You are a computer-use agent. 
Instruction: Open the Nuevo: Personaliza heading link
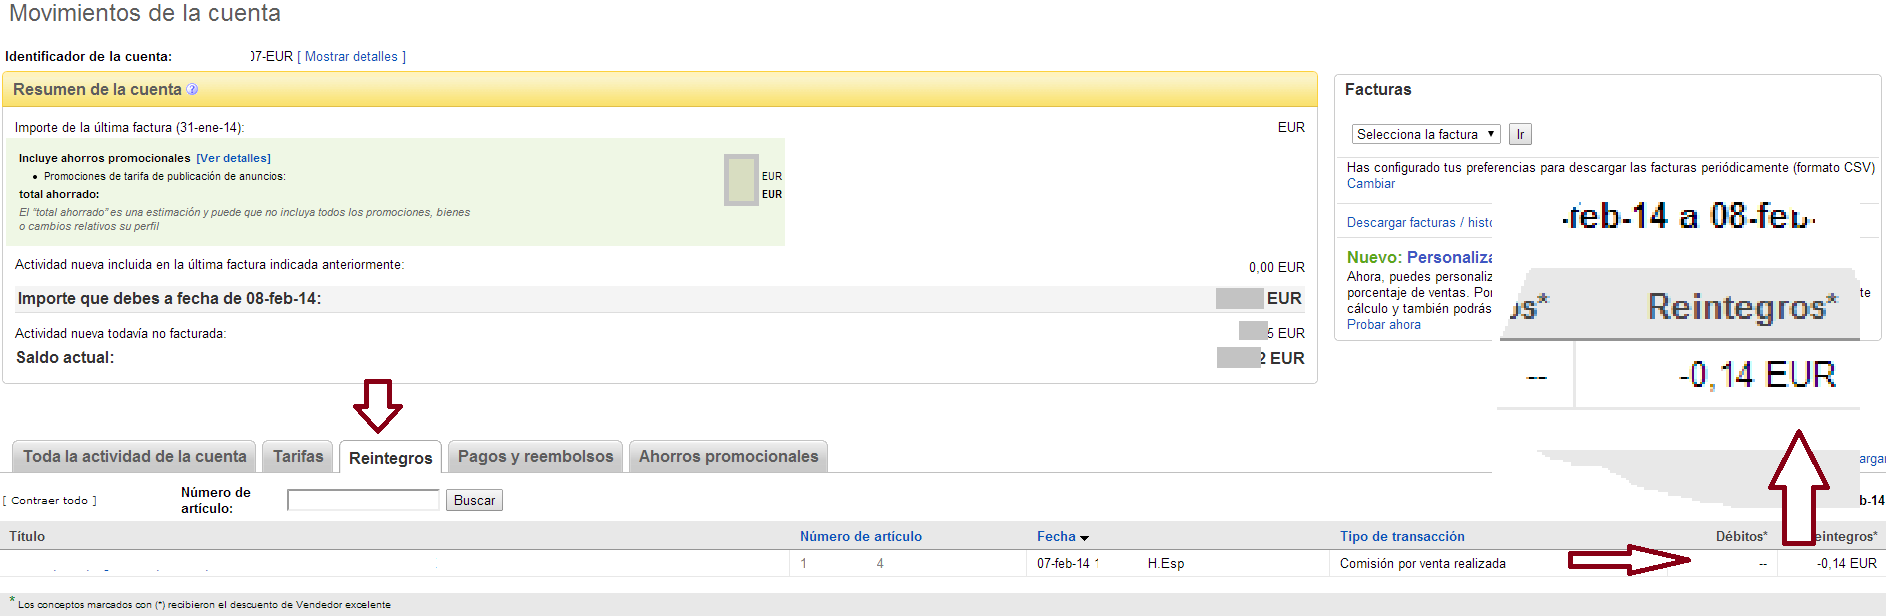1419,258
